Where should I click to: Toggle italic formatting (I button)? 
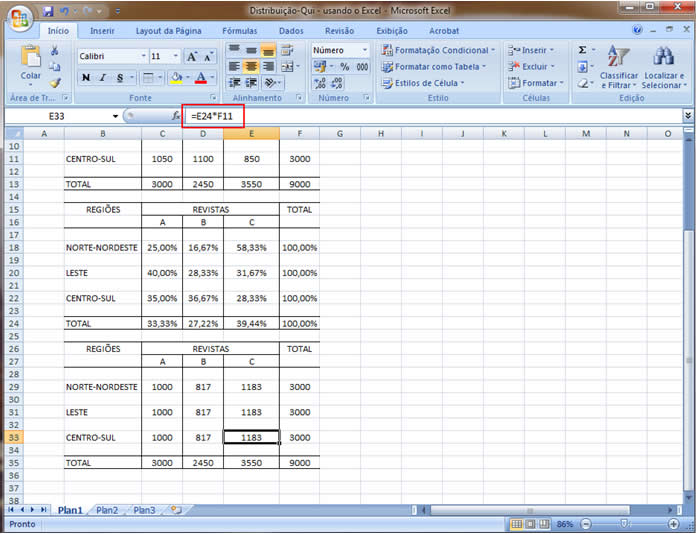pyautogui.click(x=102, y=78)
